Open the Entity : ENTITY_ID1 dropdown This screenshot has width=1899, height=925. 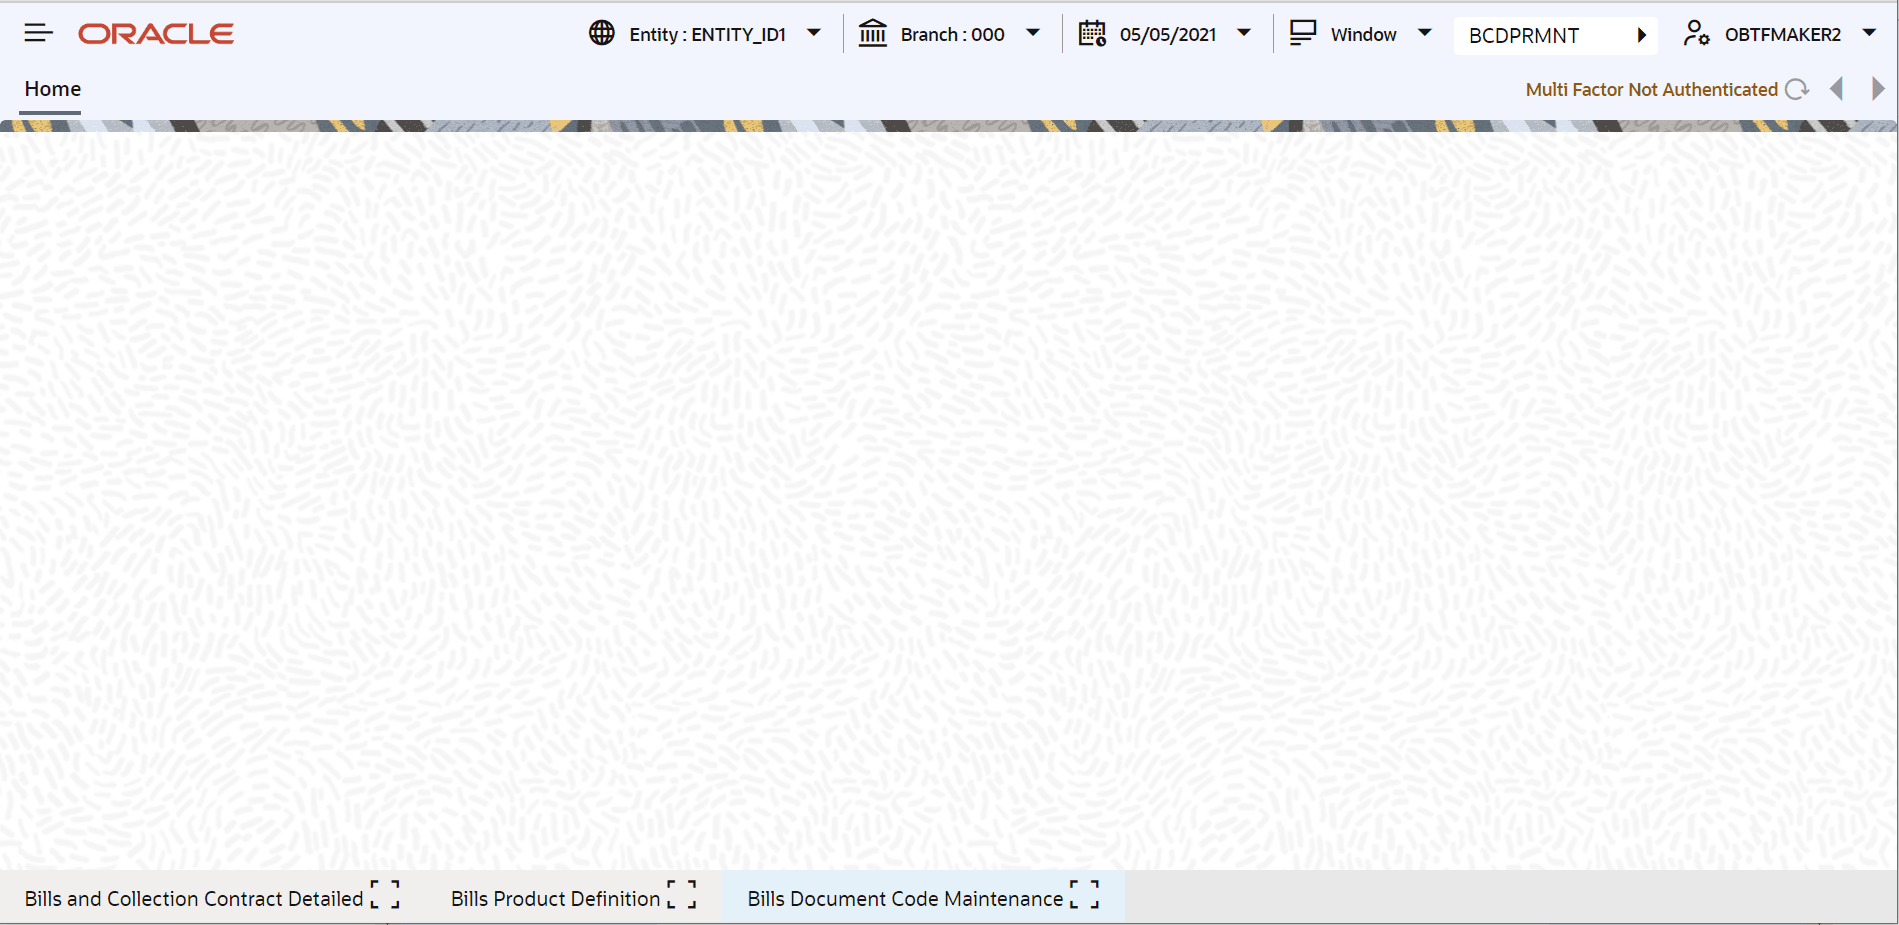(814, 32)
